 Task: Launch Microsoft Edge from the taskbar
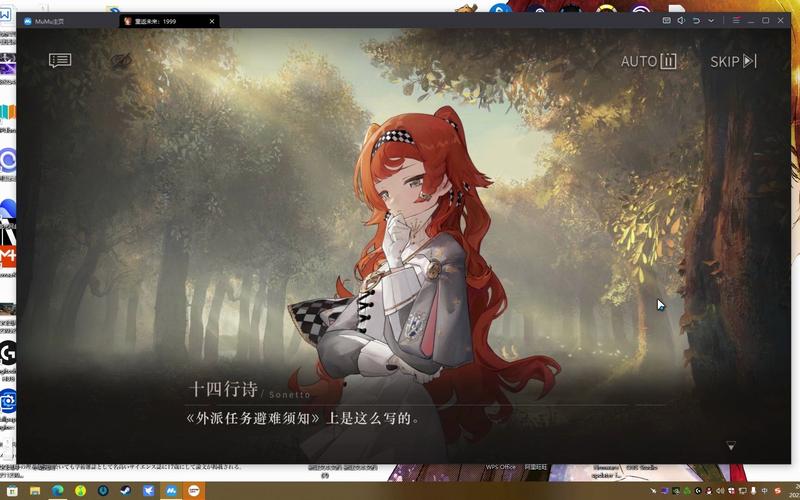58,491
